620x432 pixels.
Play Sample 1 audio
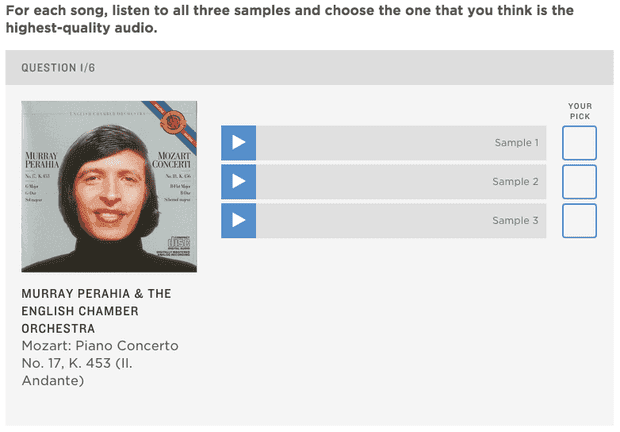(238, 143)
